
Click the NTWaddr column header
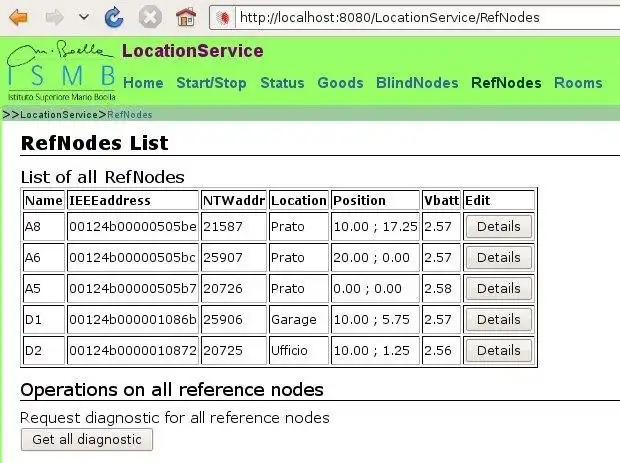pyautogui.click(x=234, y=200)
